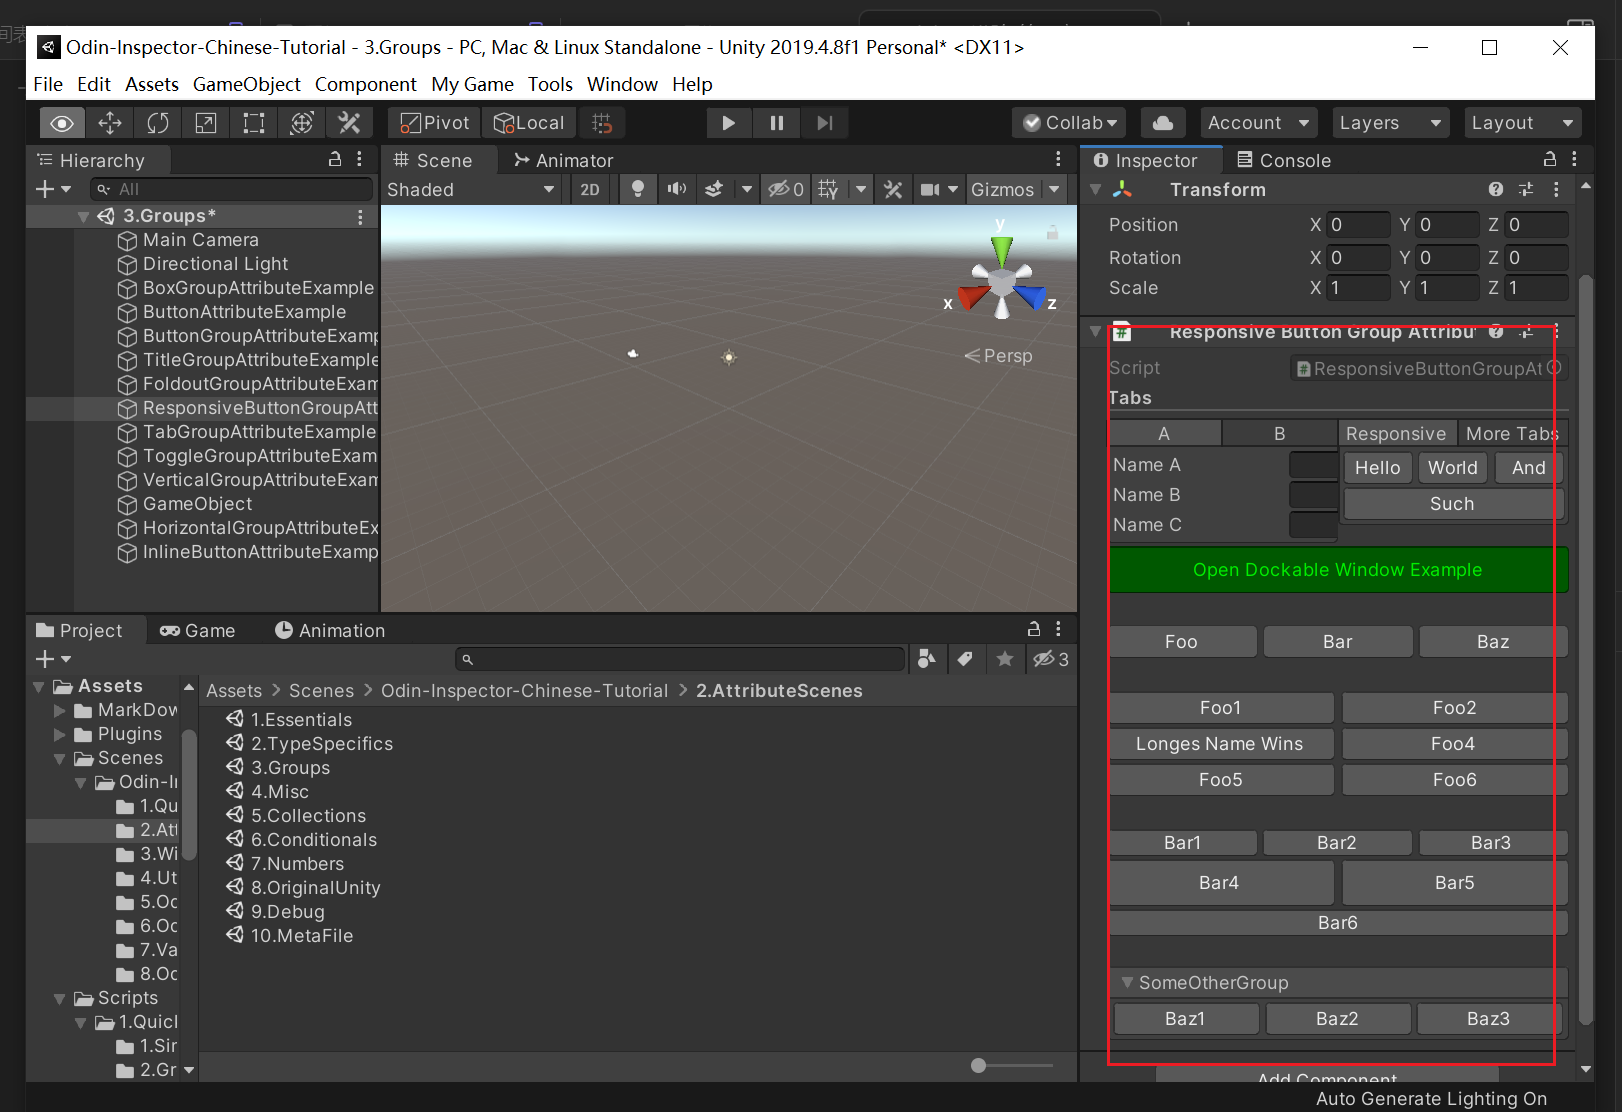Open the Shaded draw mode dropdown
The height and width of the screenshot is (1112, 1622).
coord(471,189)
